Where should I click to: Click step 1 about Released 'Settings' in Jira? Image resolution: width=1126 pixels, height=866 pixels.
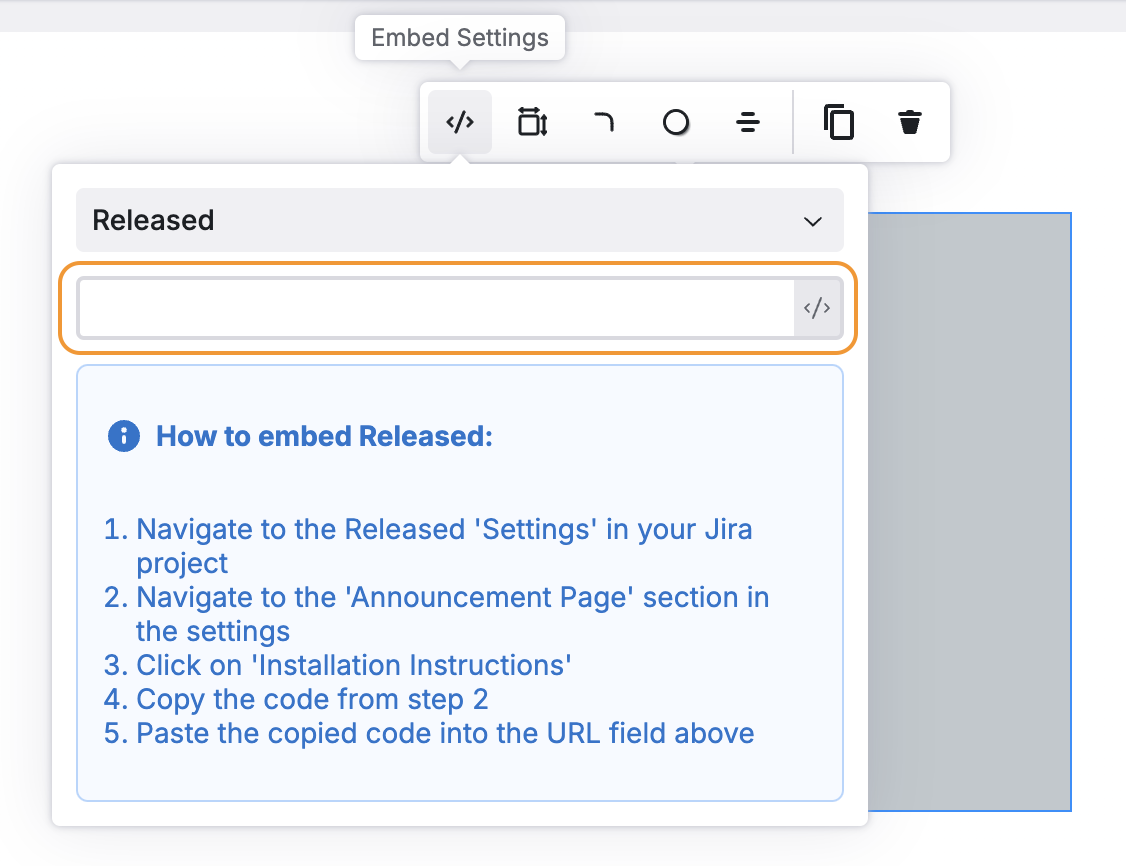[445, 546]
